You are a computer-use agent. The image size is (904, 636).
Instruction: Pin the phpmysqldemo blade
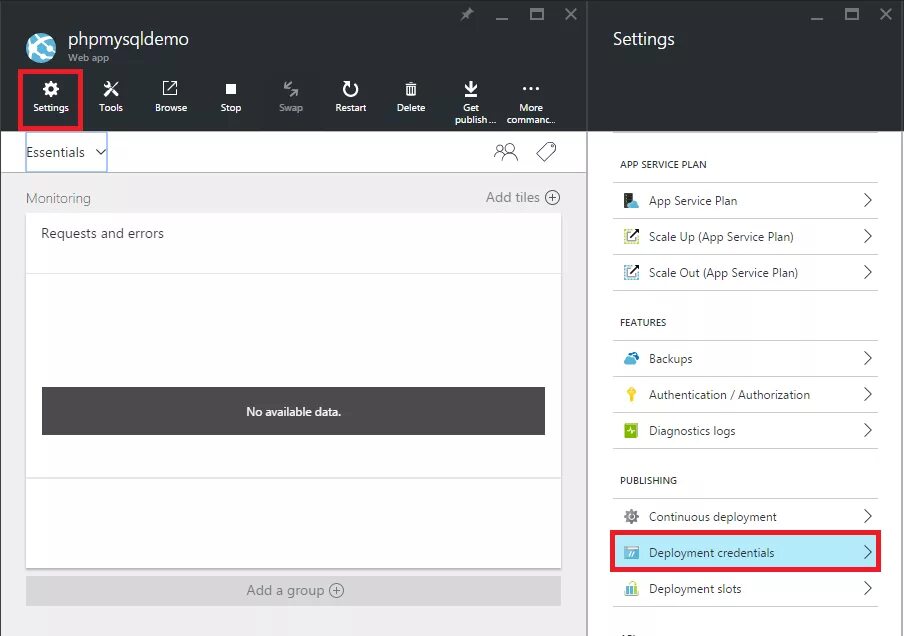coord(466,14)
